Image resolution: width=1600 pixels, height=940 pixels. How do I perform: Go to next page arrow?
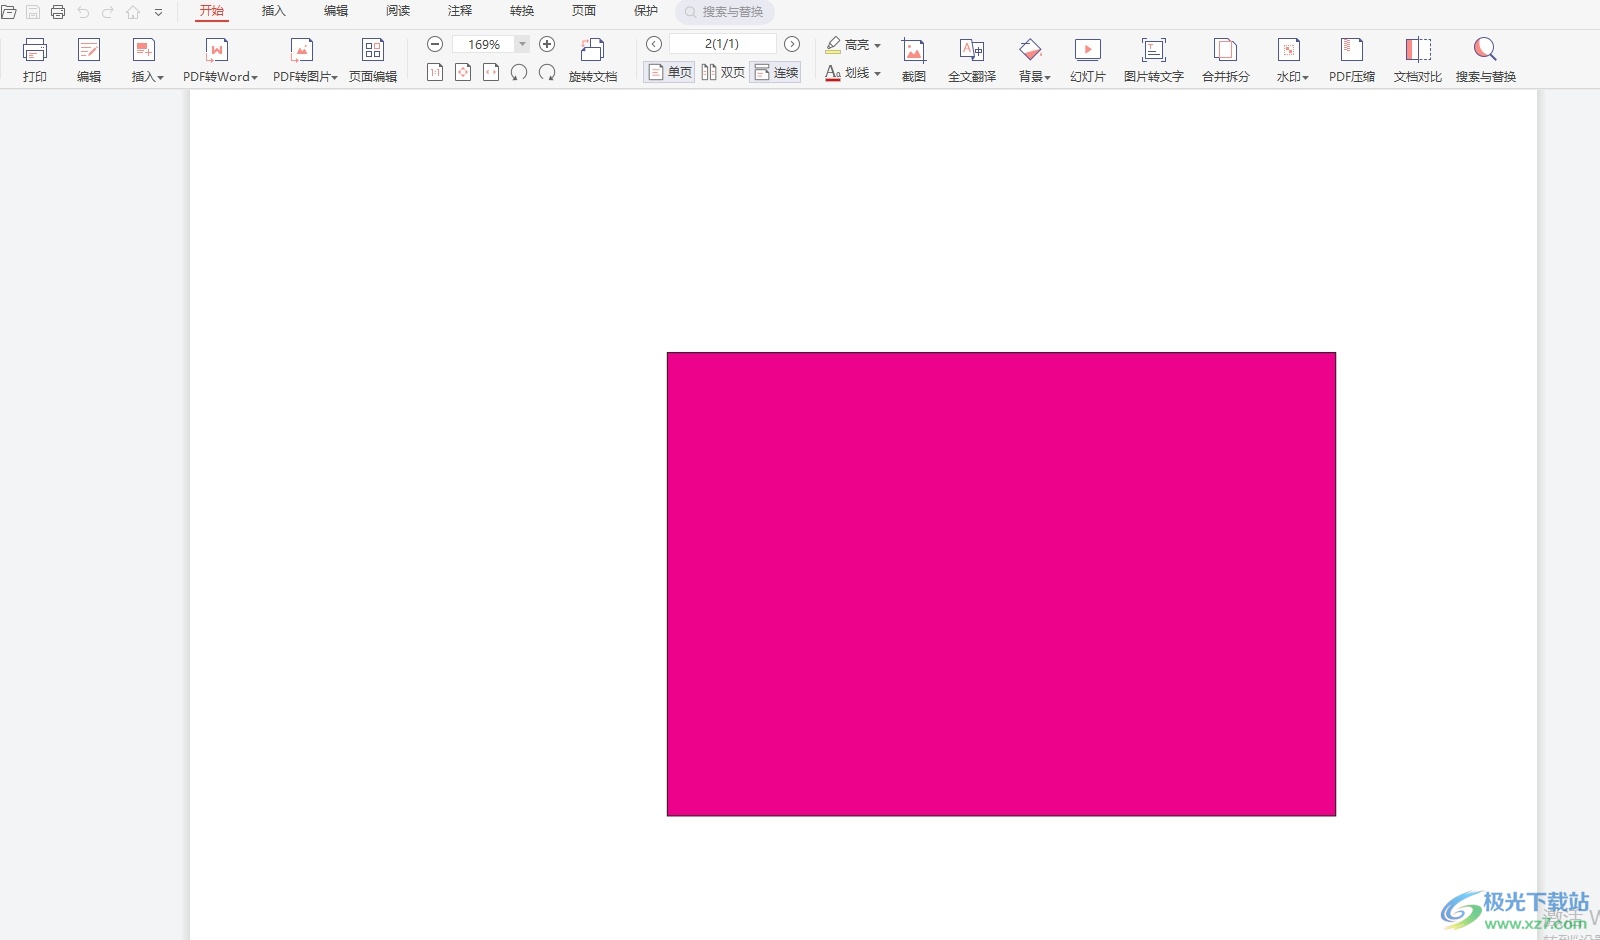[x=792, y=44]
